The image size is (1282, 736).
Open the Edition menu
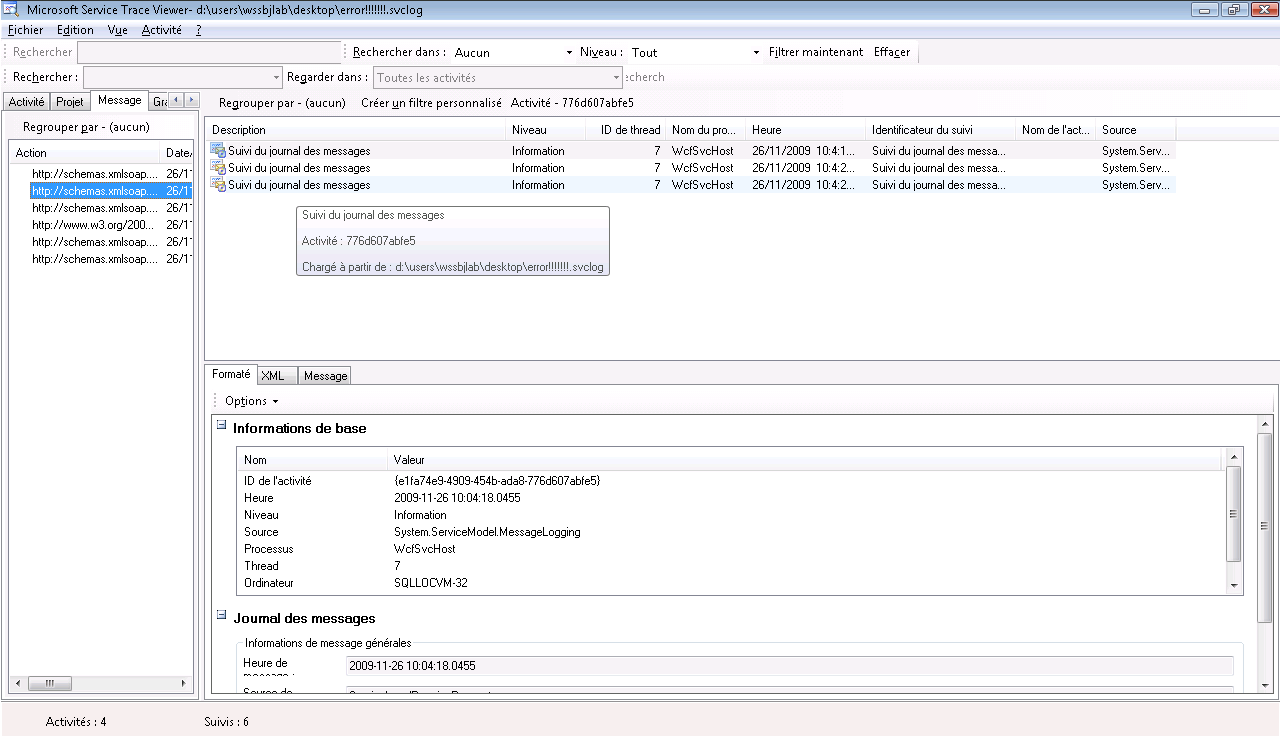click(76, 30)
